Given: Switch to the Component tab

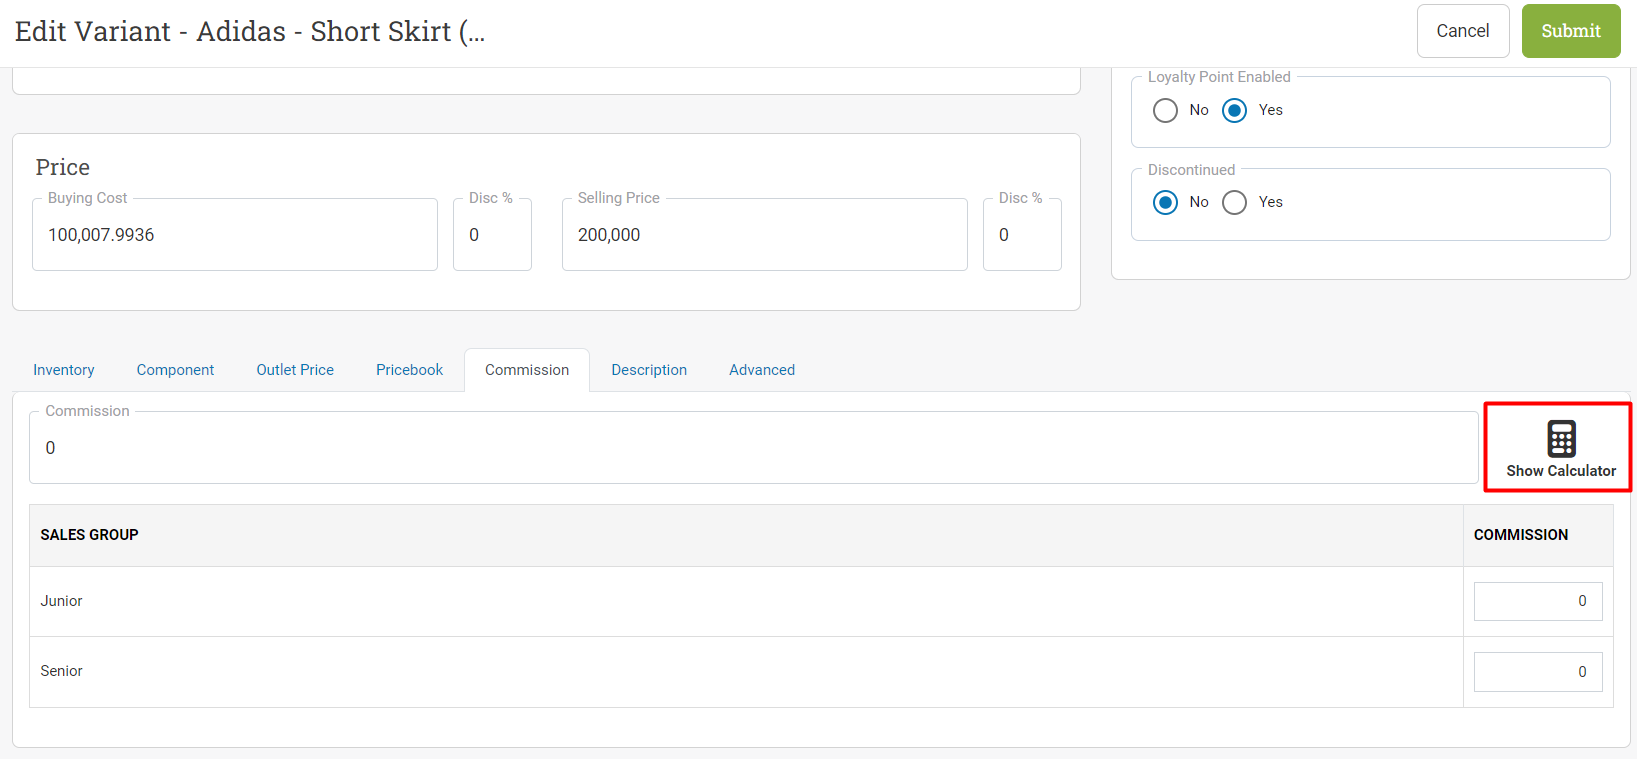Looking at the screenshot, I should pos(175,370).
